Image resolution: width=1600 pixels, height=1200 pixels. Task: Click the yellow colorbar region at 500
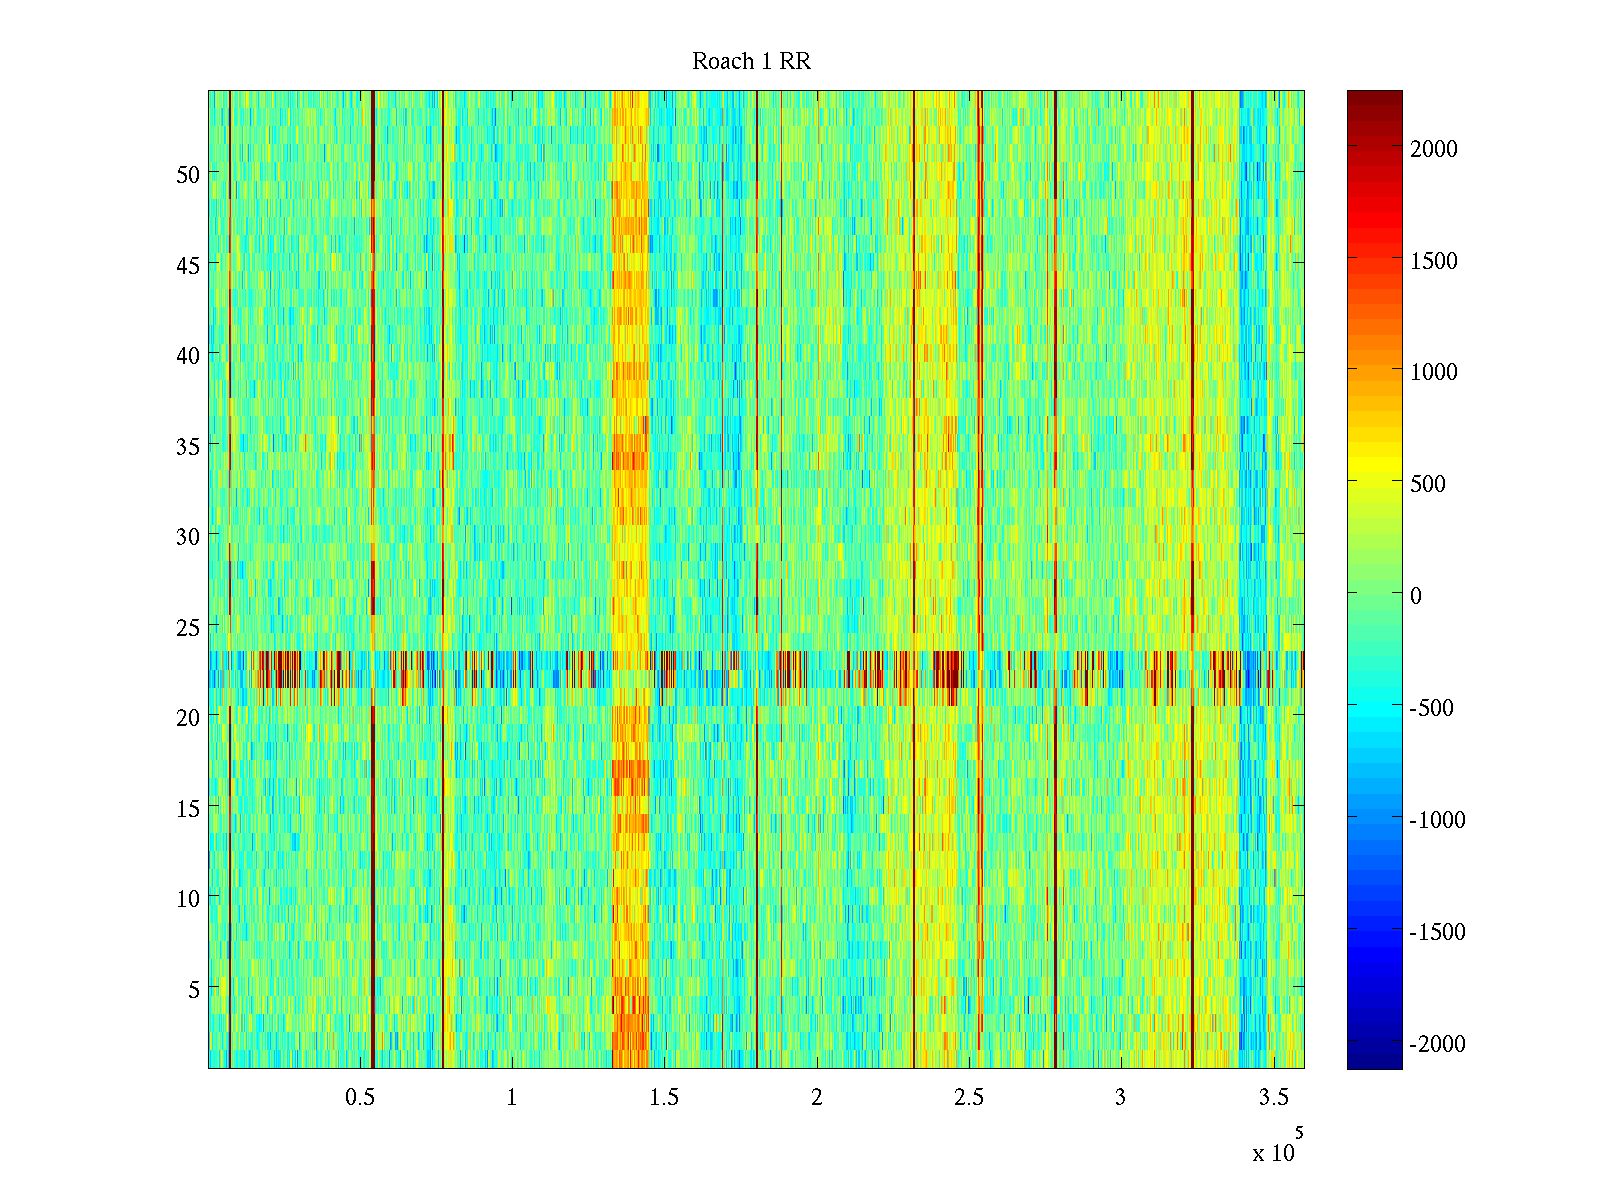pyautogui.click(x=1374, y=482)
